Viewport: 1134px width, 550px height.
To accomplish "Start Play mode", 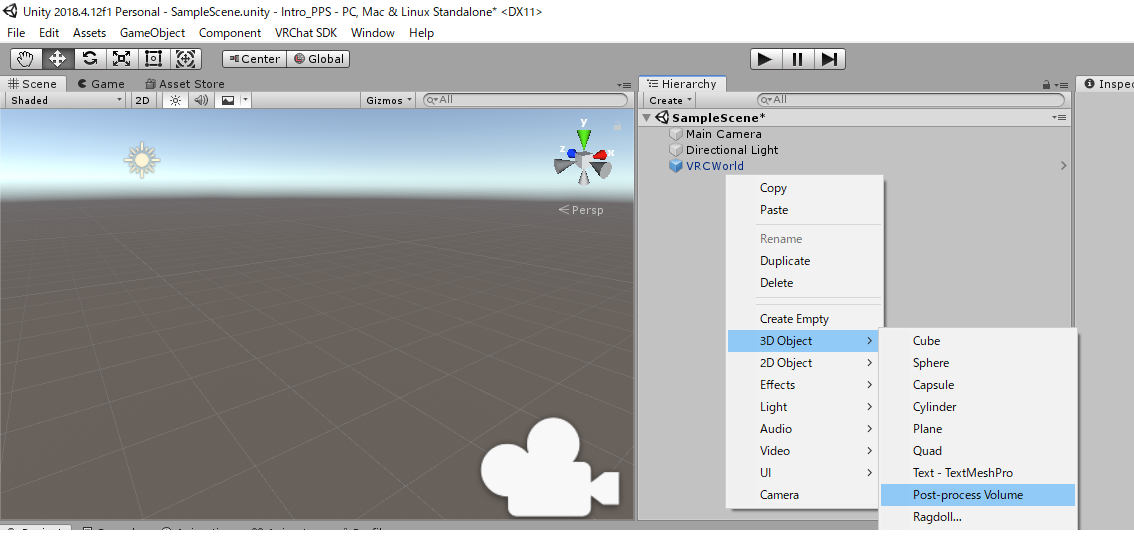I will (x=765, y=59).
